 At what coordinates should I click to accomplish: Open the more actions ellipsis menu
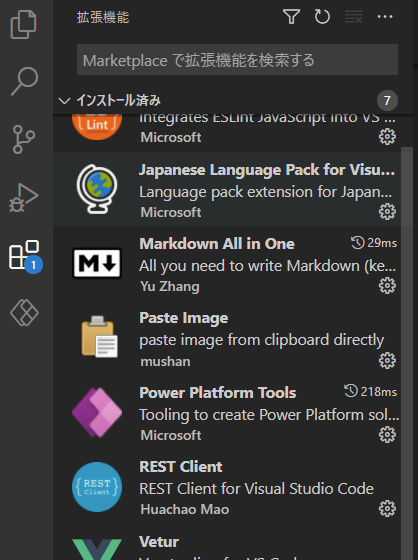click(x=385, y=17)
